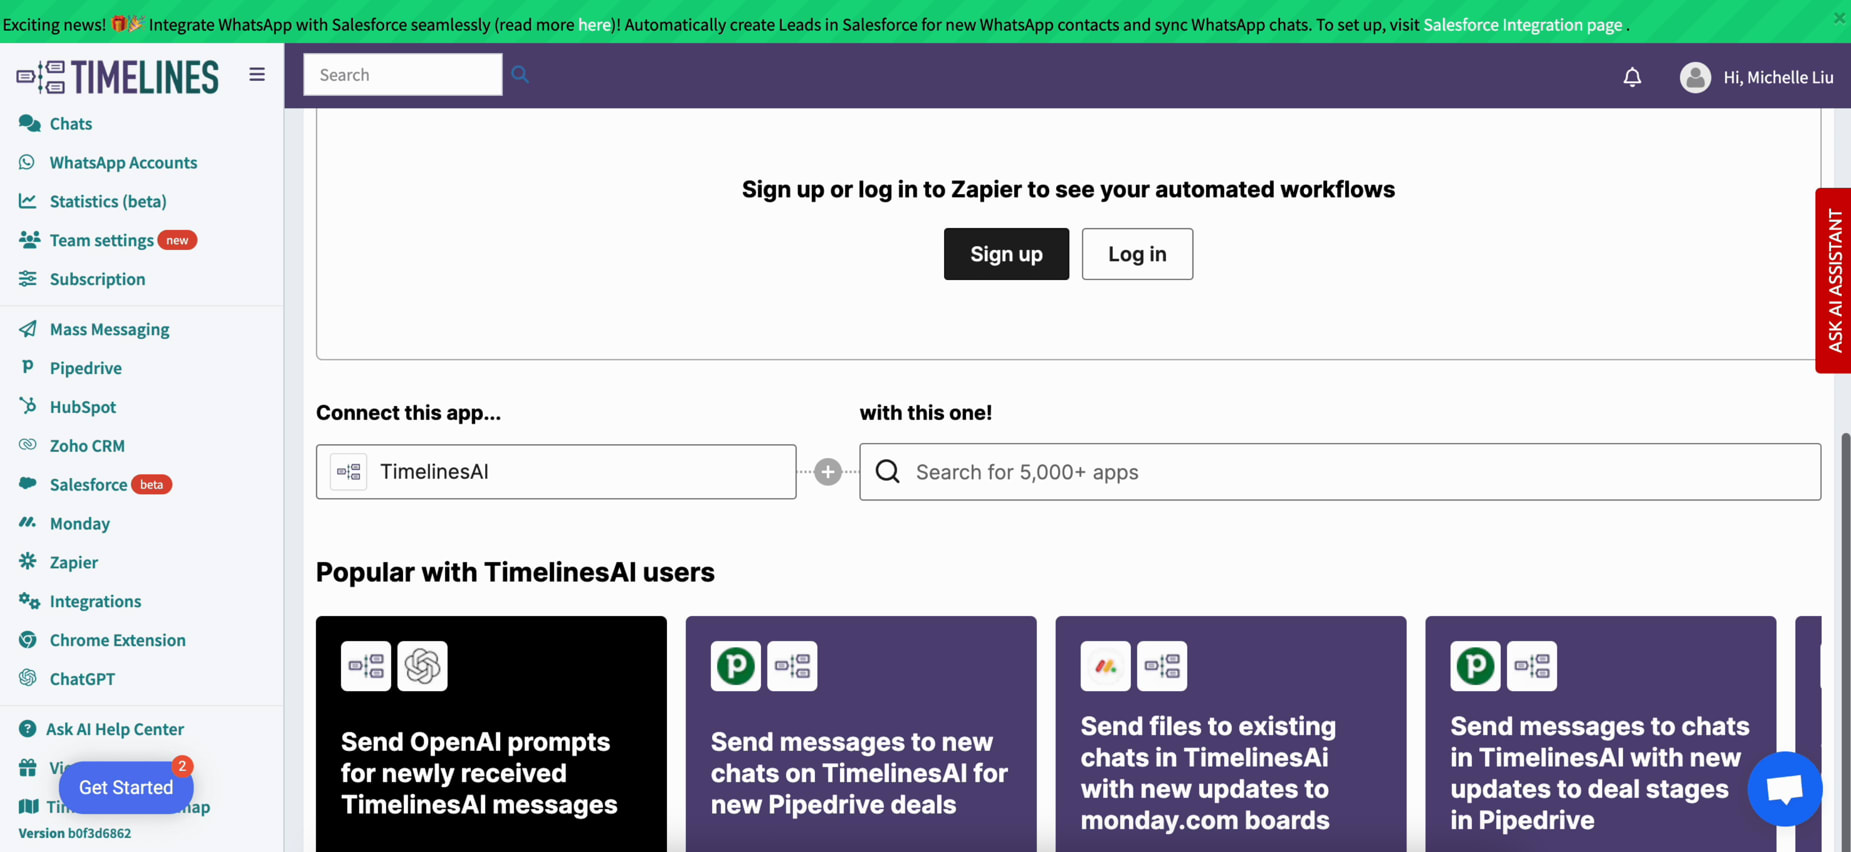Screen dimensions: 1851x852
Task: Click the Team settings people icon
Action: (29, 239)
